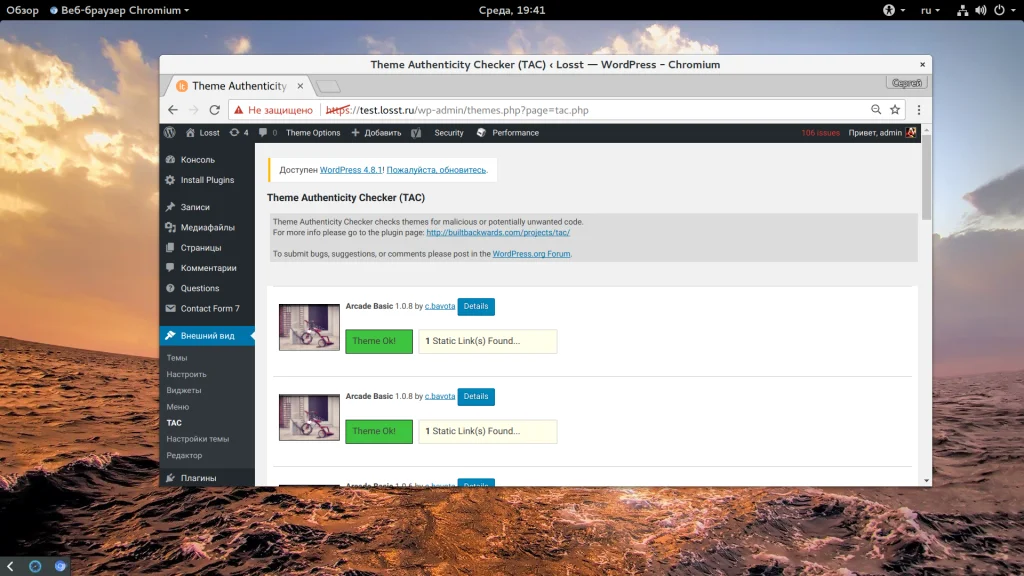Click the Yoast SEO icon in admin bar

click(416, 133)
